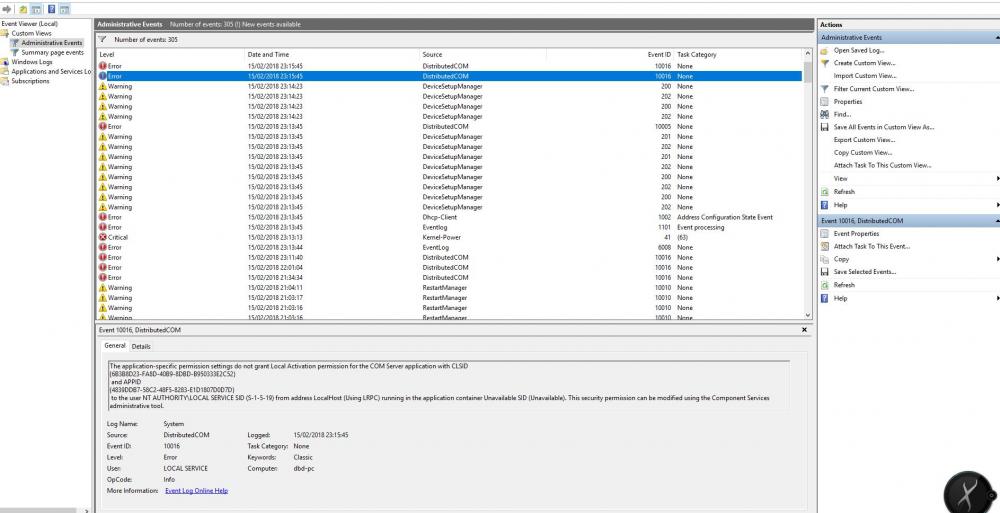
Task: Open the View submenu arrow in Actions
Action: tap(997, 179)
